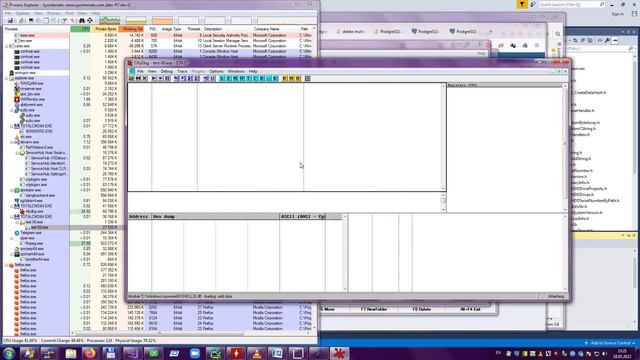This screenshot has height=360, width=640.
Task: Collapse the firefox.exe process tree node
Action: [7, 265]
